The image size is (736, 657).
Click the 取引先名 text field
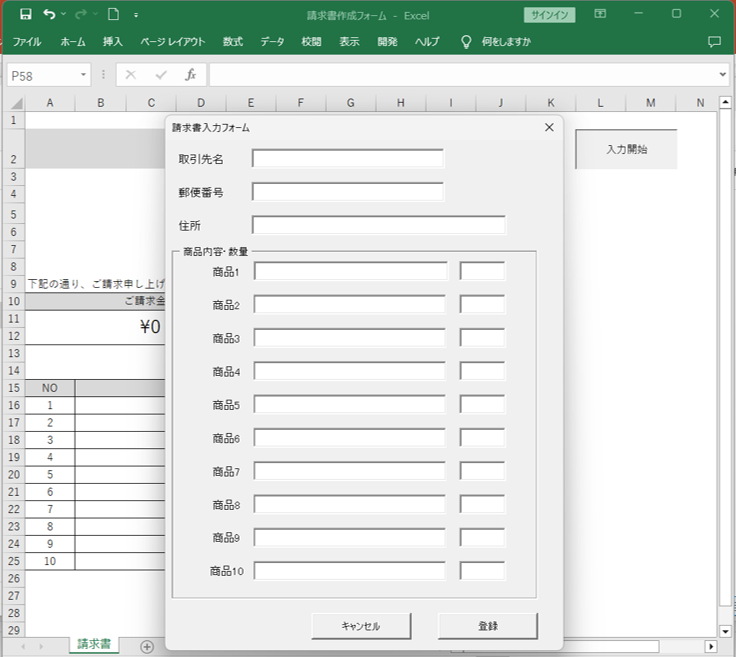point(347,159)
